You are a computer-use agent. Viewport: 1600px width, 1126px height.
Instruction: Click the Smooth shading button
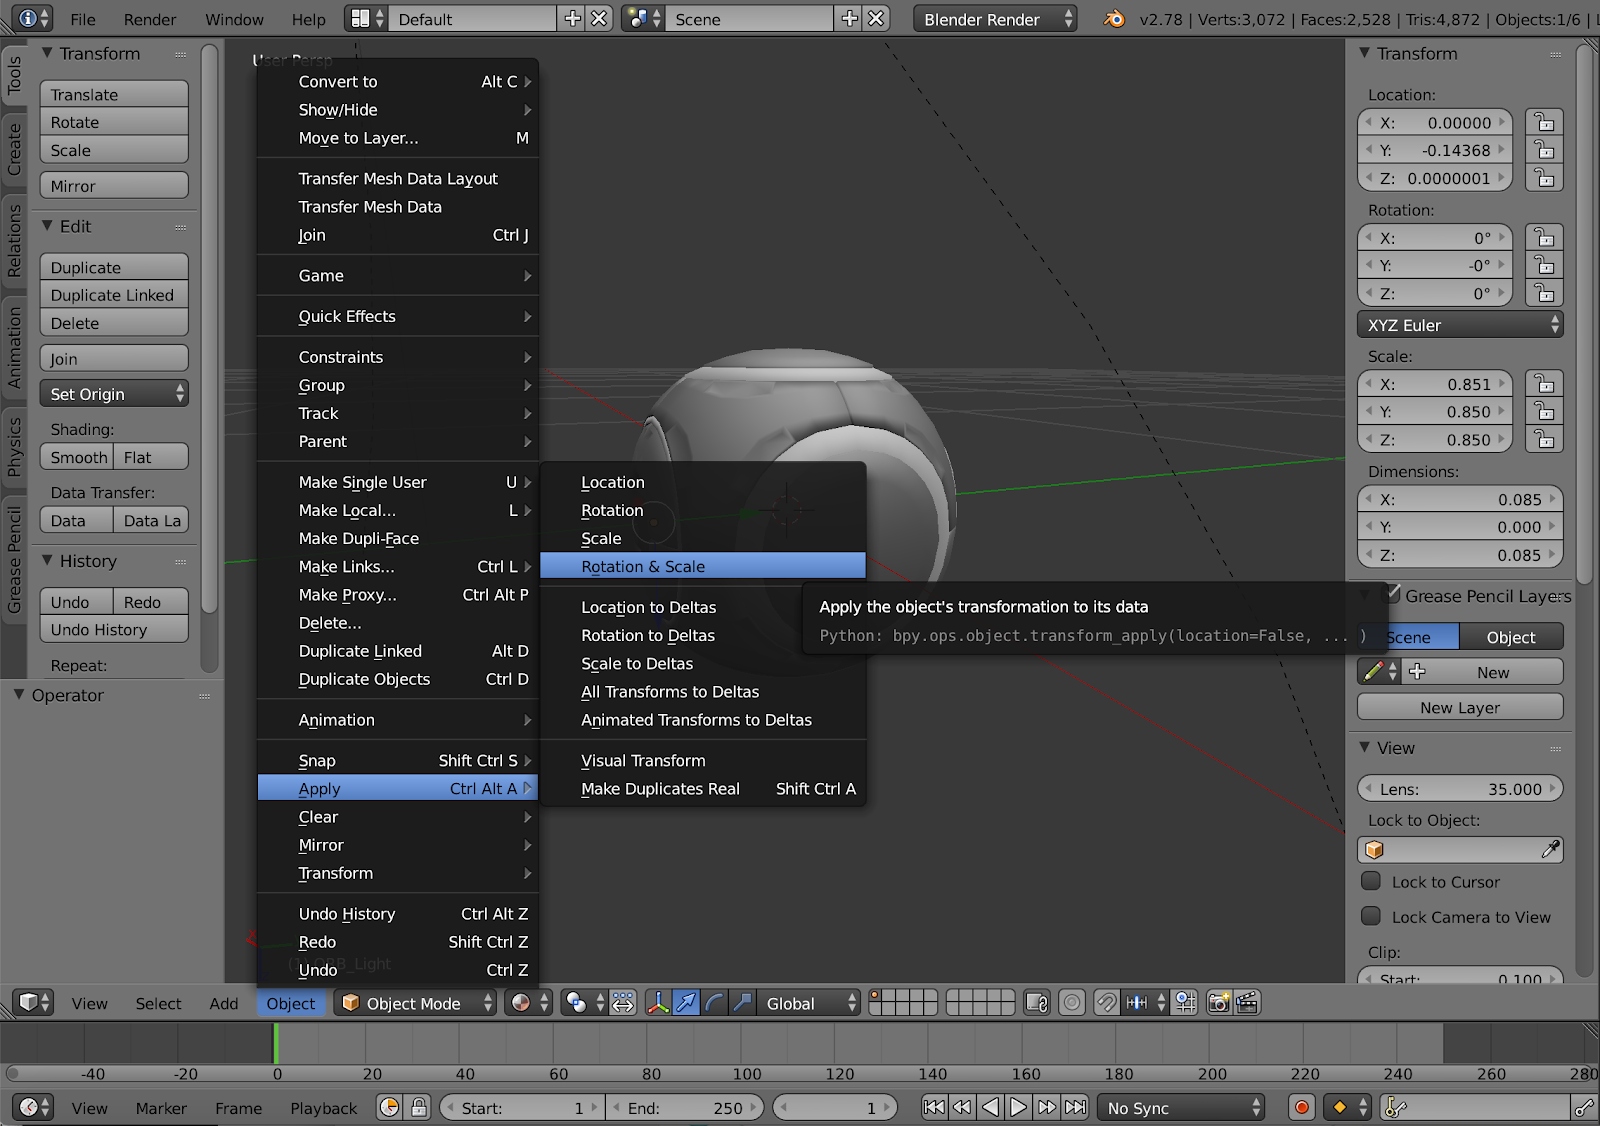click(78, 457)
